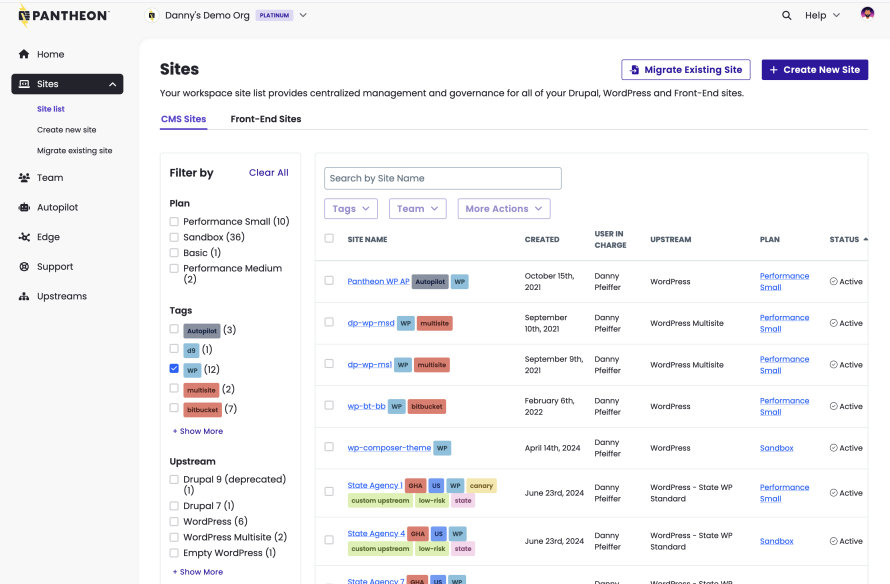The width and height of the screenshot is (890, 584).
Task: Sort by the STATUS column arrow
Action: [866, 240]
